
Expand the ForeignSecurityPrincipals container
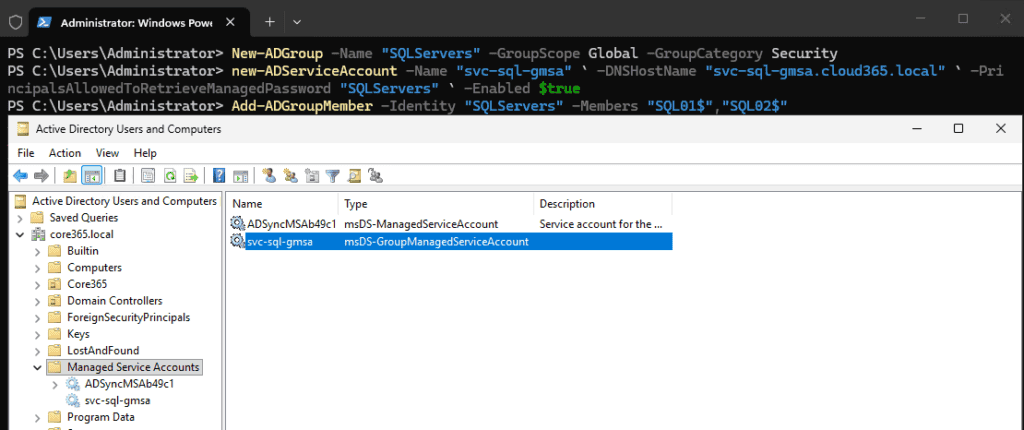37,317
